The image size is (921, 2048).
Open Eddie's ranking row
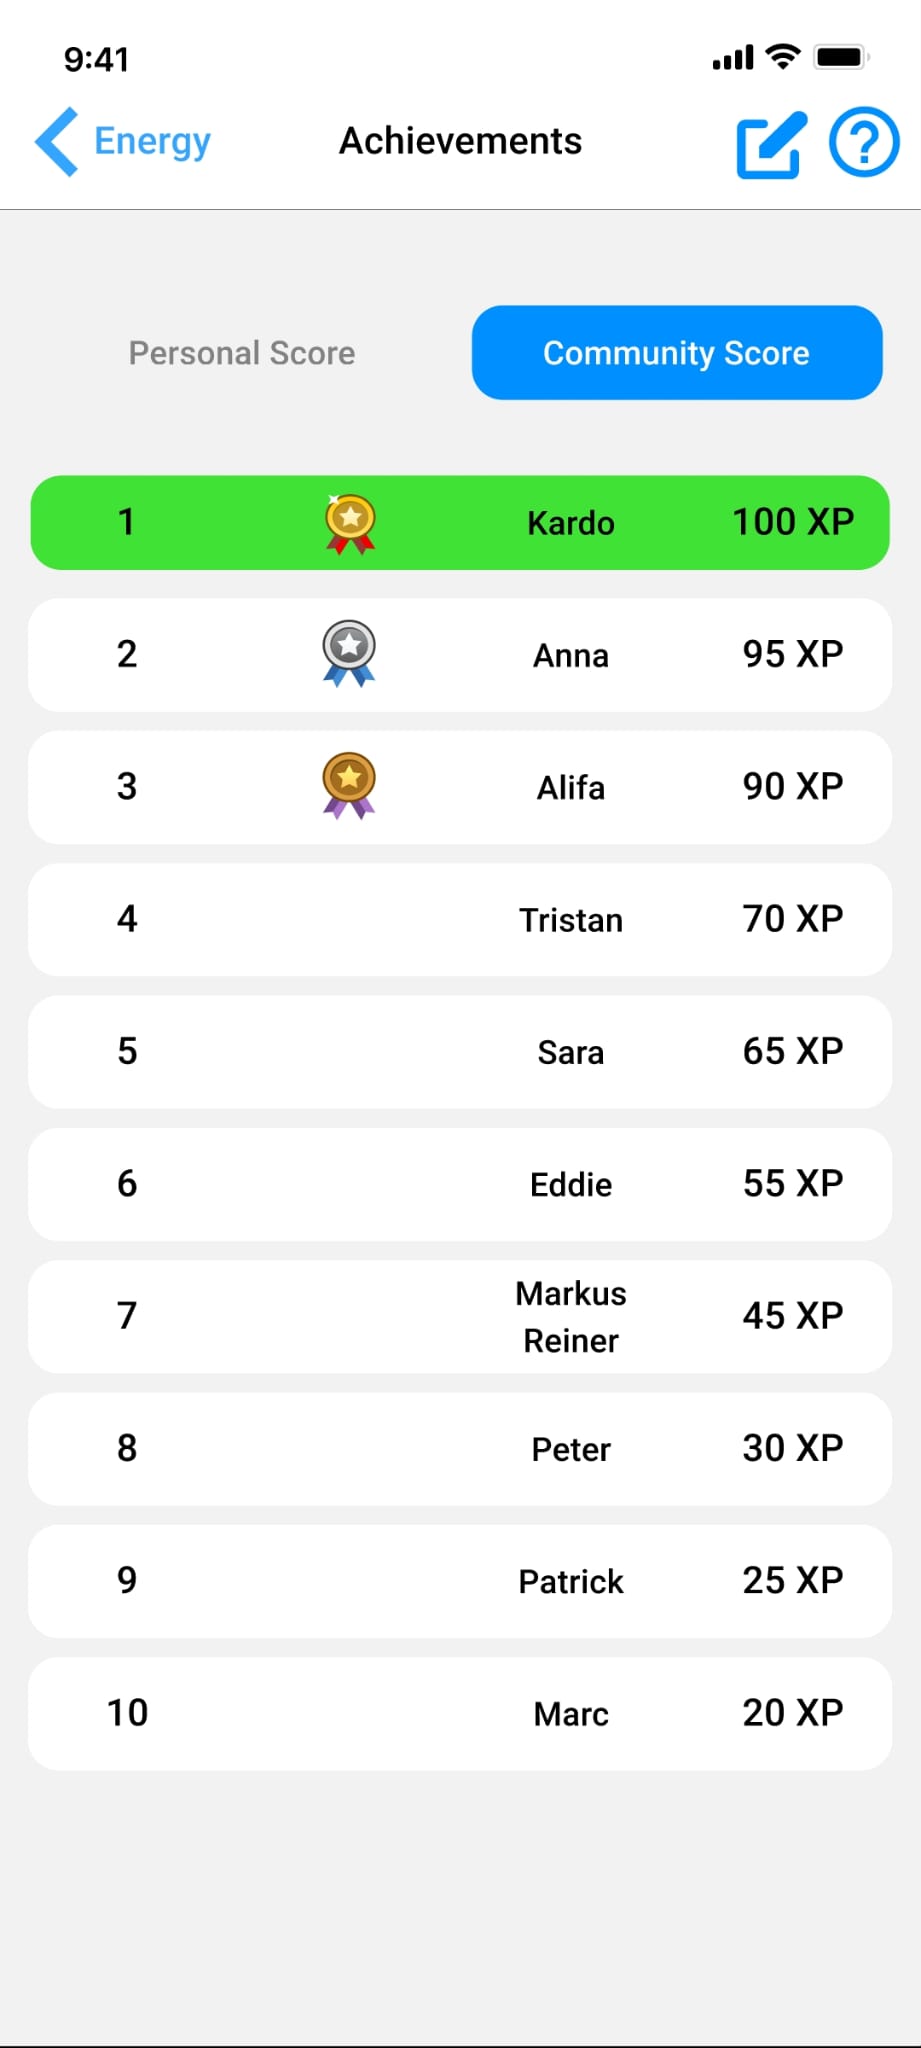[460, 1184]
